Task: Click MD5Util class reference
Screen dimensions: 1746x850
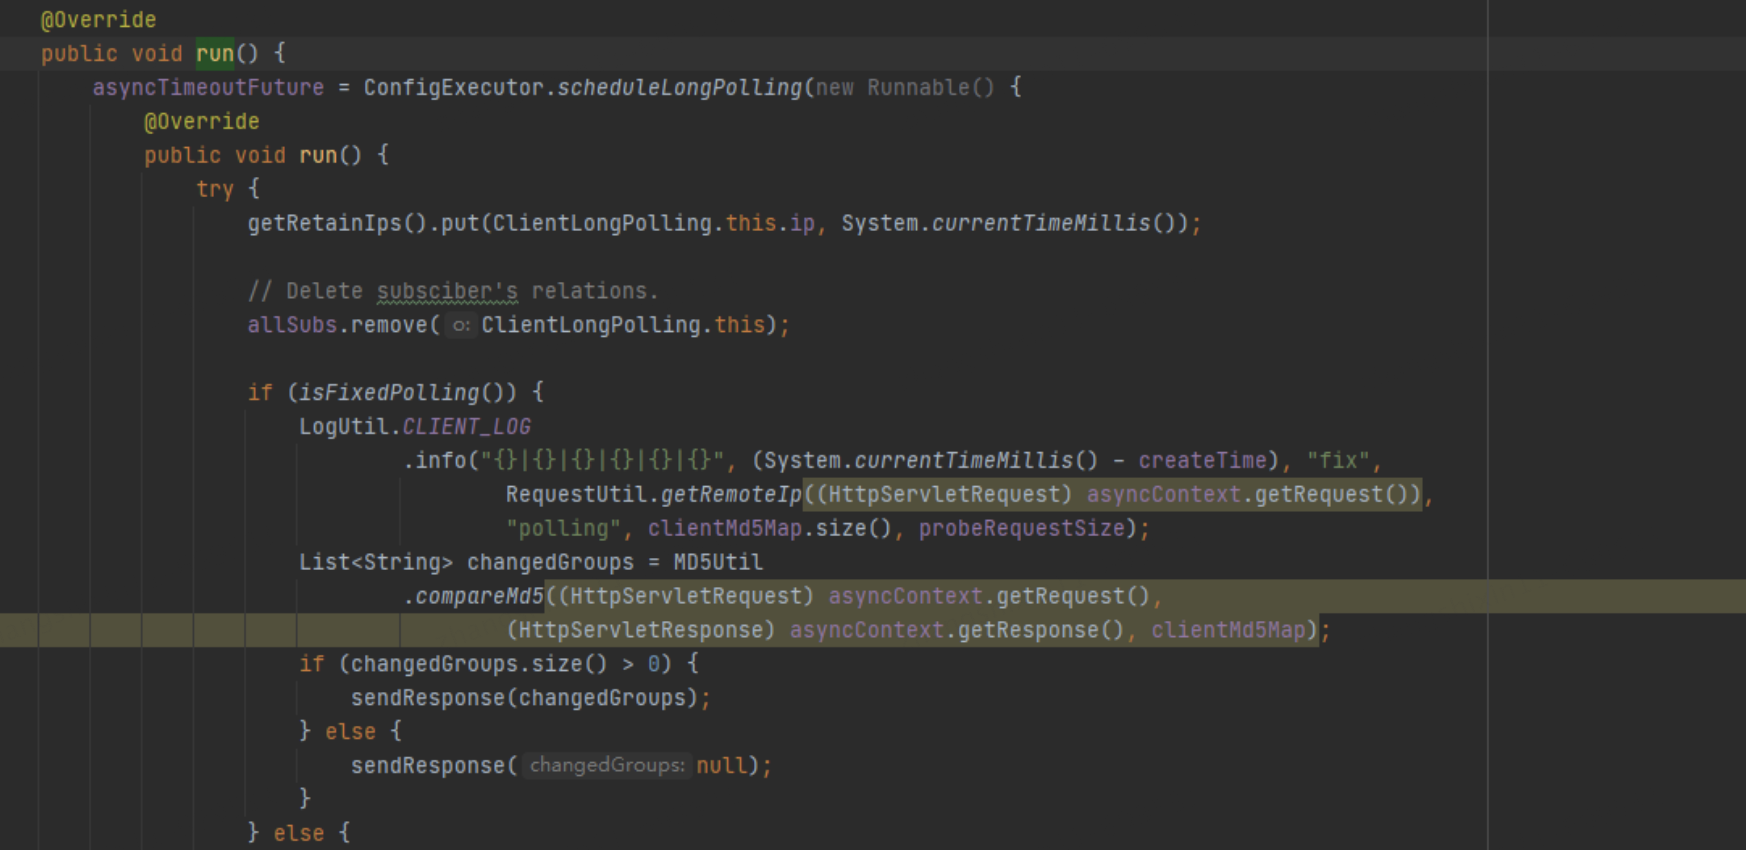Action: [718, 563]
